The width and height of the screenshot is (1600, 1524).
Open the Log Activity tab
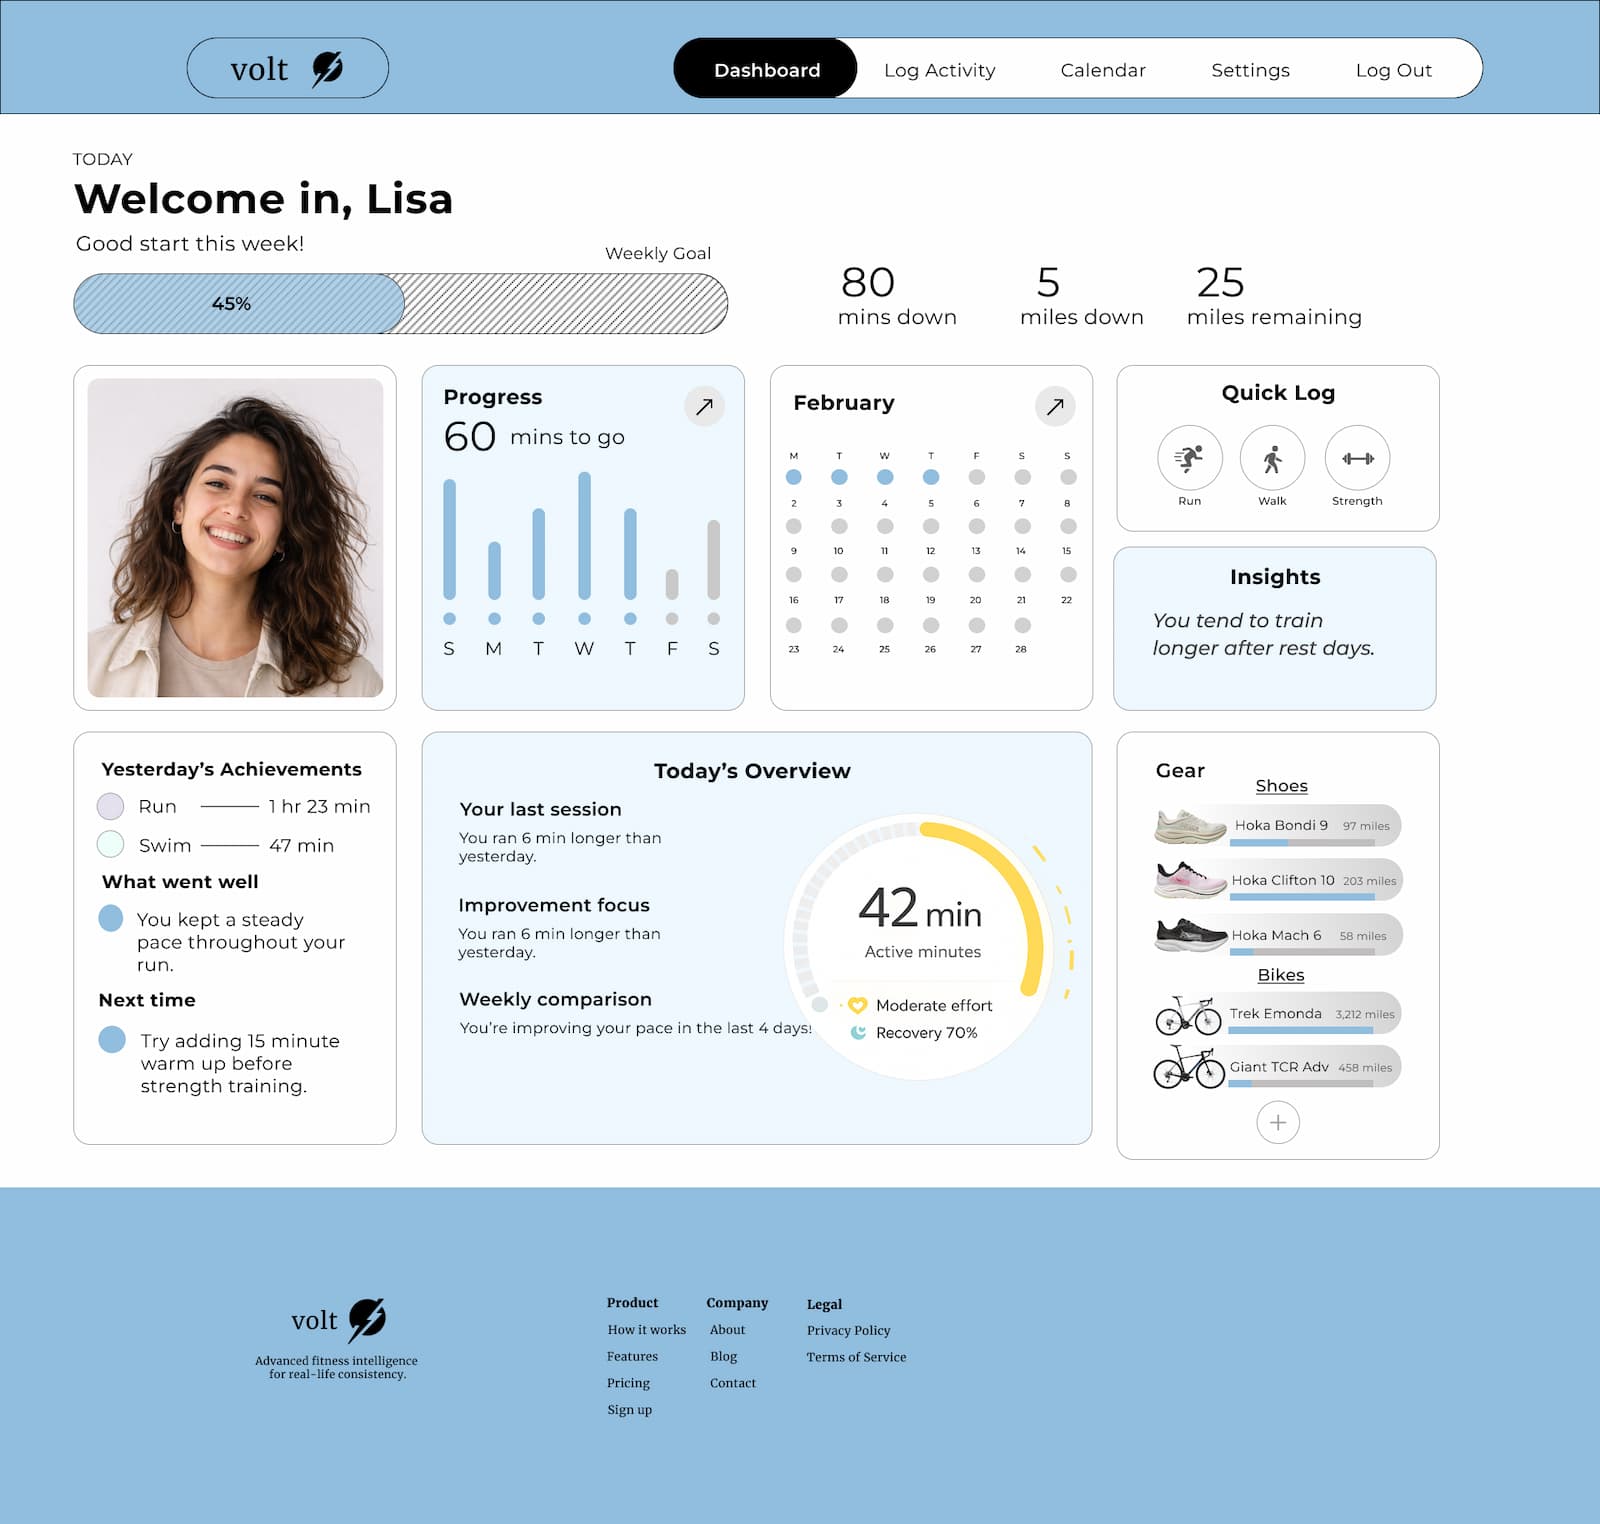[939, 70]
